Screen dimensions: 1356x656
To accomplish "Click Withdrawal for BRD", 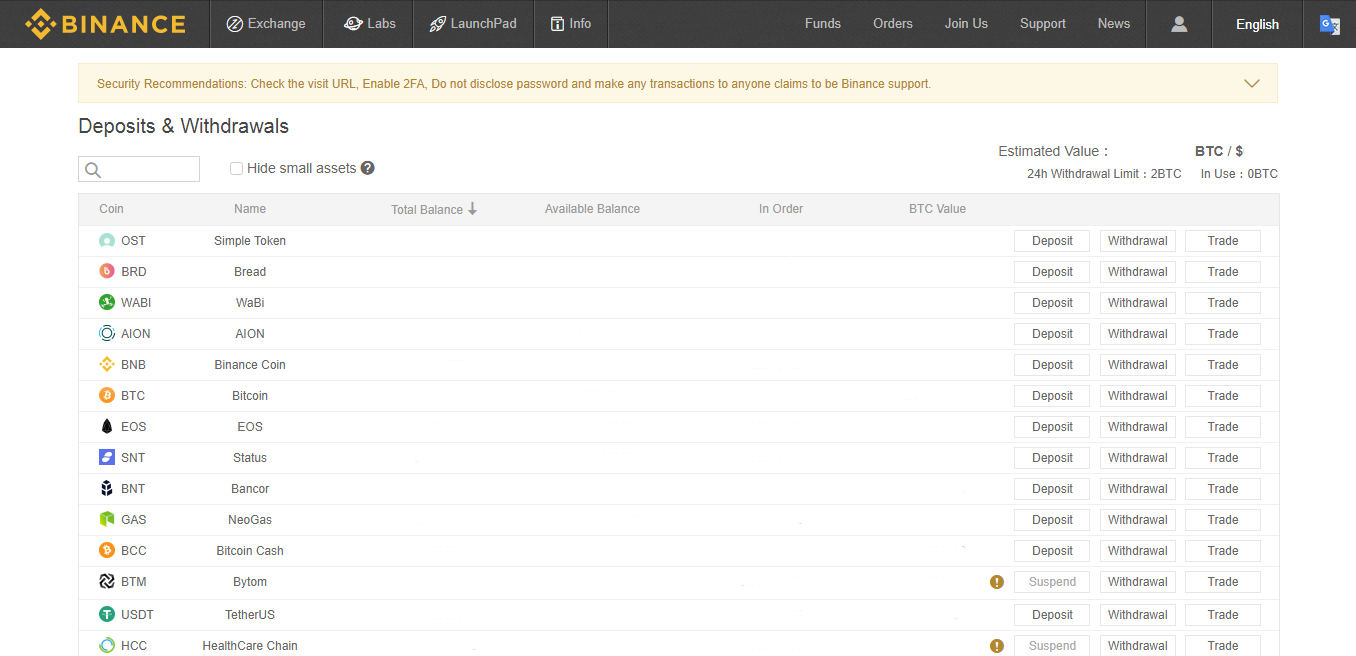I will pos(1138,272).
